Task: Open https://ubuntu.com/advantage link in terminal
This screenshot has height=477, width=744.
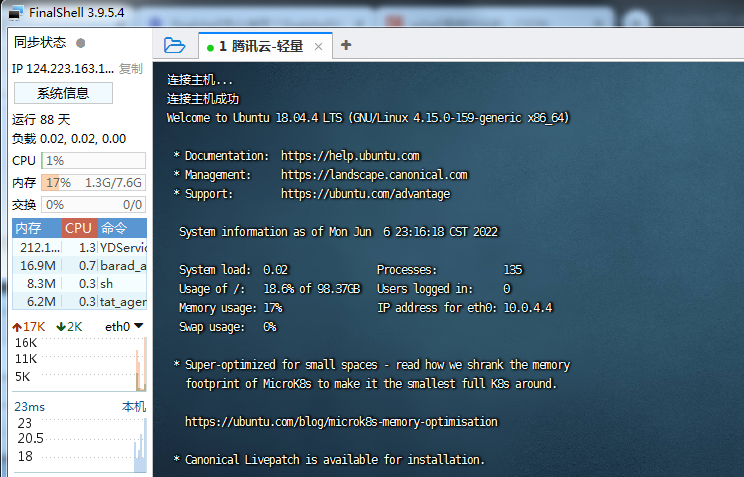Action: [365, 194]
